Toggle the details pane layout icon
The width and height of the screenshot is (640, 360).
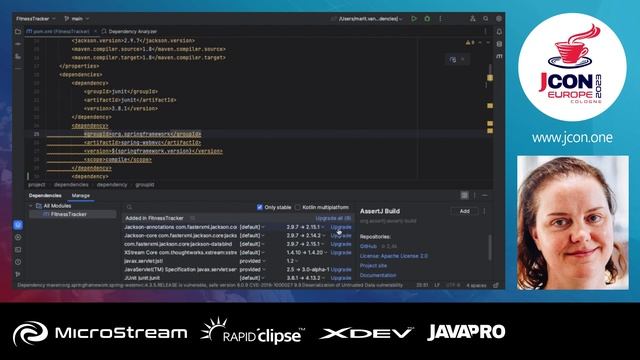tap(464, 196)
